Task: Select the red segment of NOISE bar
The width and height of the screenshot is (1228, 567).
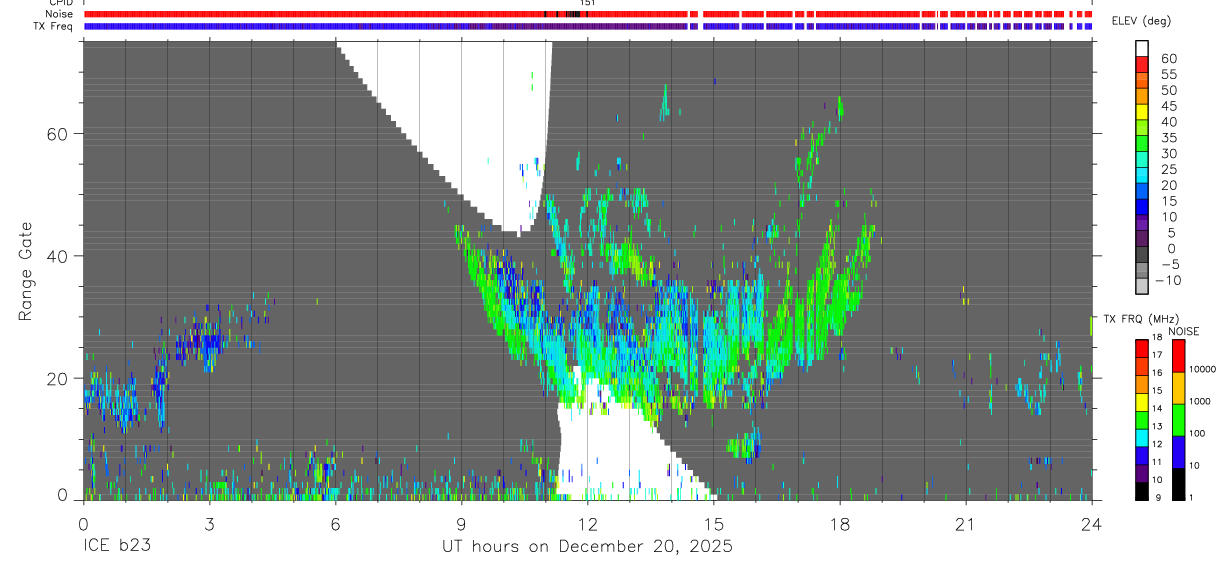Action: pos(1178,355)
